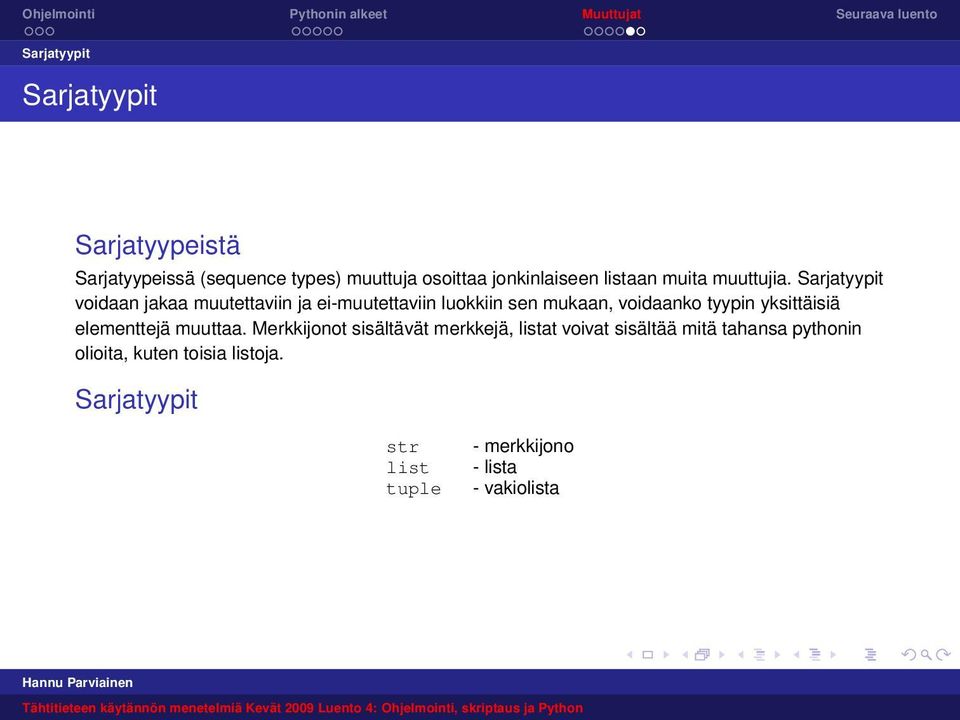Go to previous frame using arrow left of stacked frames icon

coord(685,654)
